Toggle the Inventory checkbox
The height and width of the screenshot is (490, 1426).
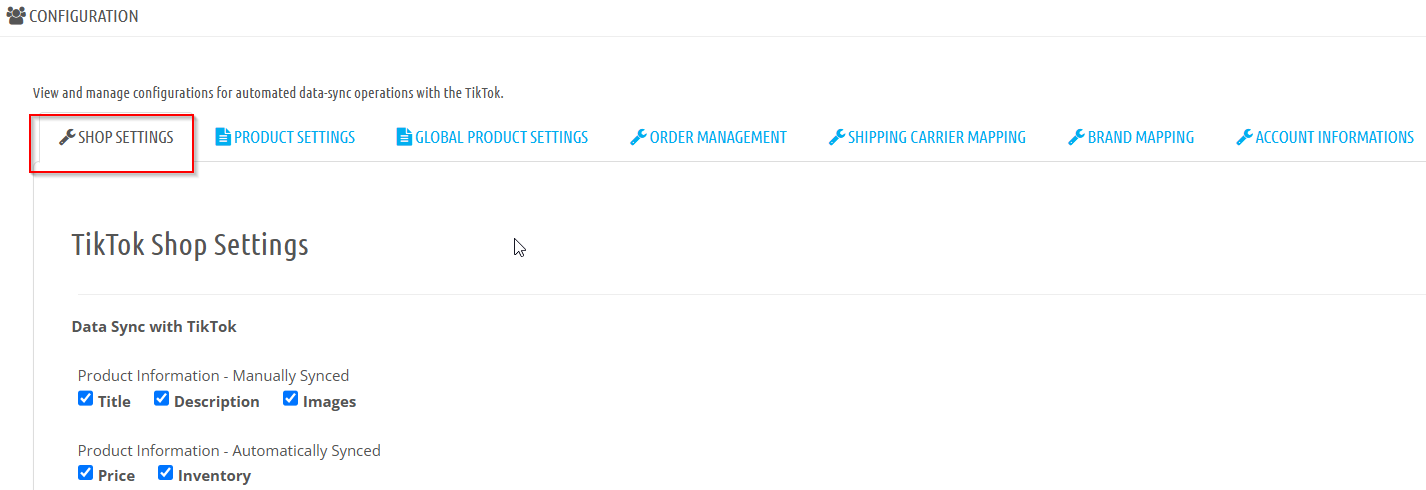click(x=166, y=473)
